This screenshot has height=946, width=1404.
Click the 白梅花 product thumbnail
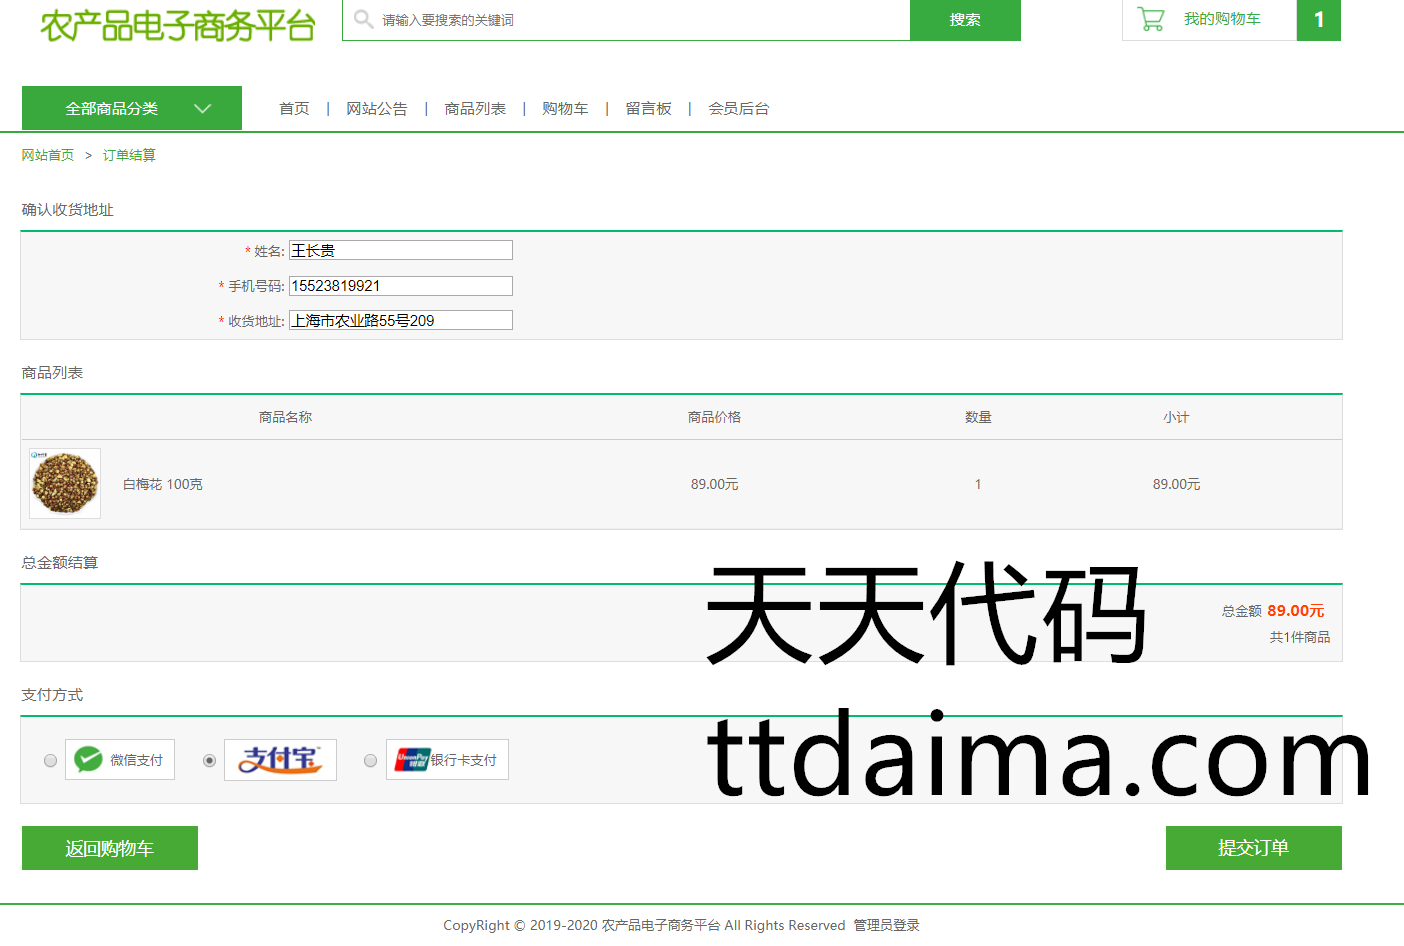point(65,483)
